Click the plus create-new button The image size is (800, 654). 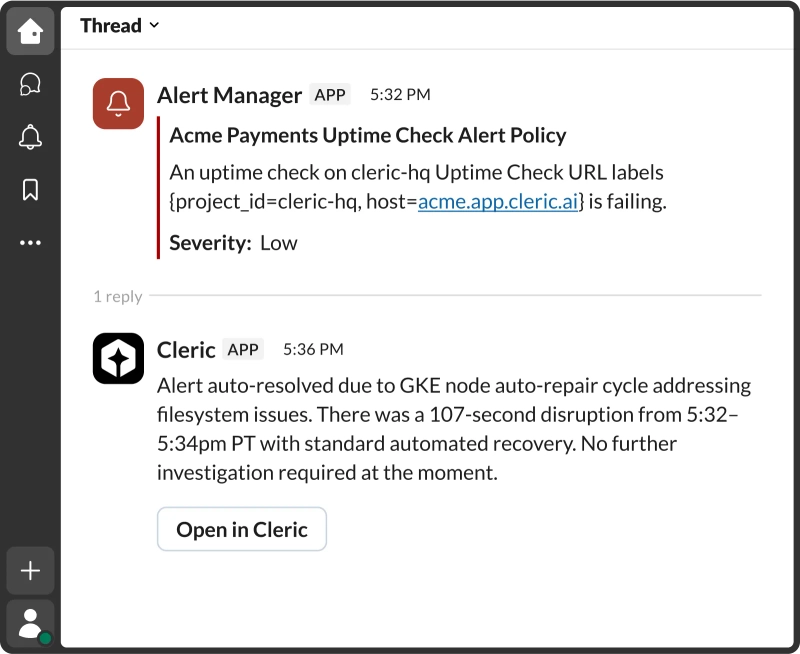[x=30, y=571]
